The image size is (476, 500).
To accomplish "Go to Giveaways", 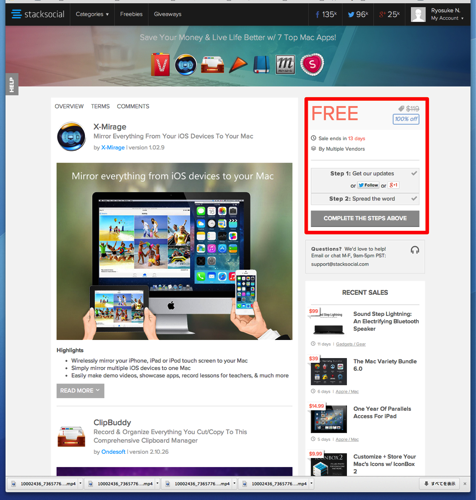I will (167, 14).
